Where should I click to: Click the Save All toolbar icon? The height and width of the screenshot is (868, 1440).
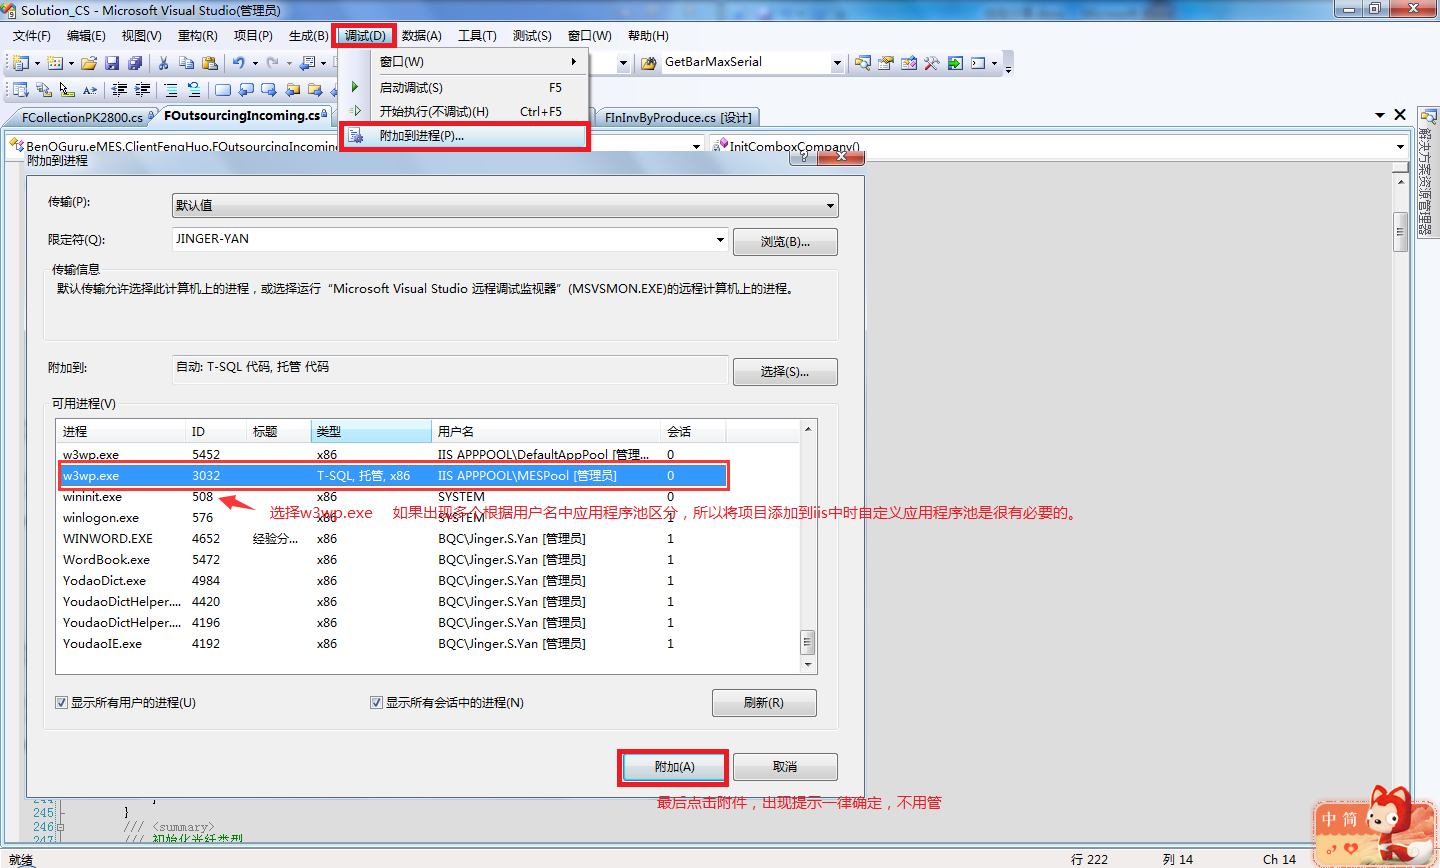click(x=135, y=63)
